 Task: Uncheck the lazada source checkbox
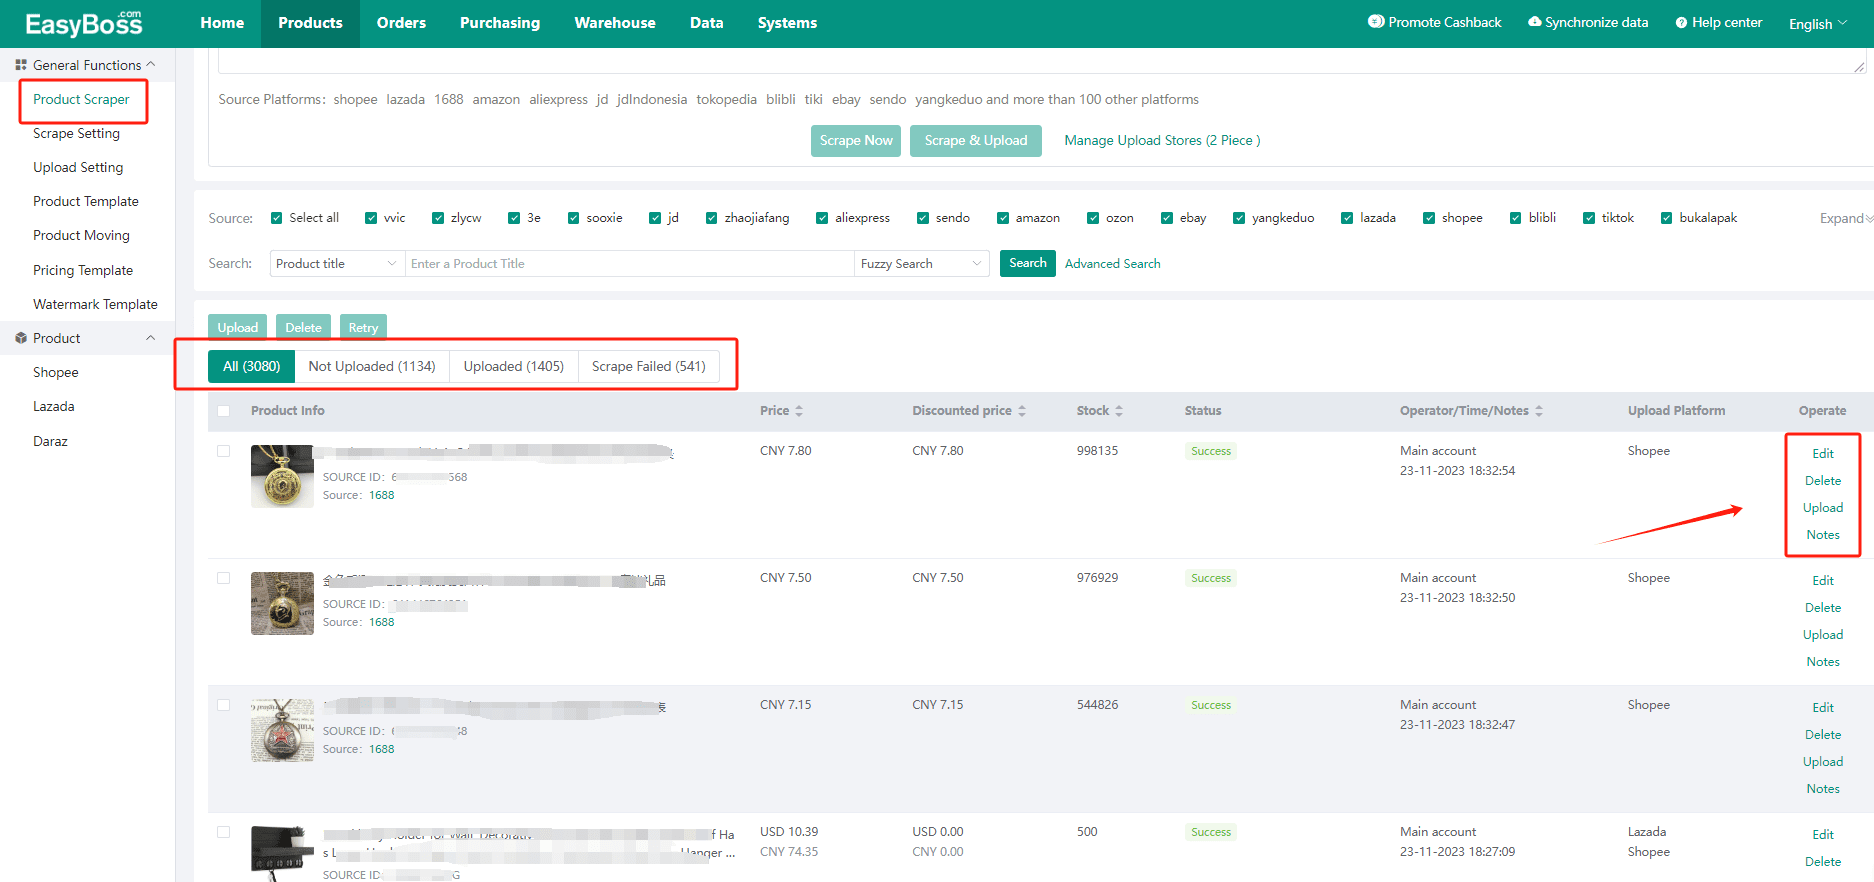click(x=1347, y=218)
